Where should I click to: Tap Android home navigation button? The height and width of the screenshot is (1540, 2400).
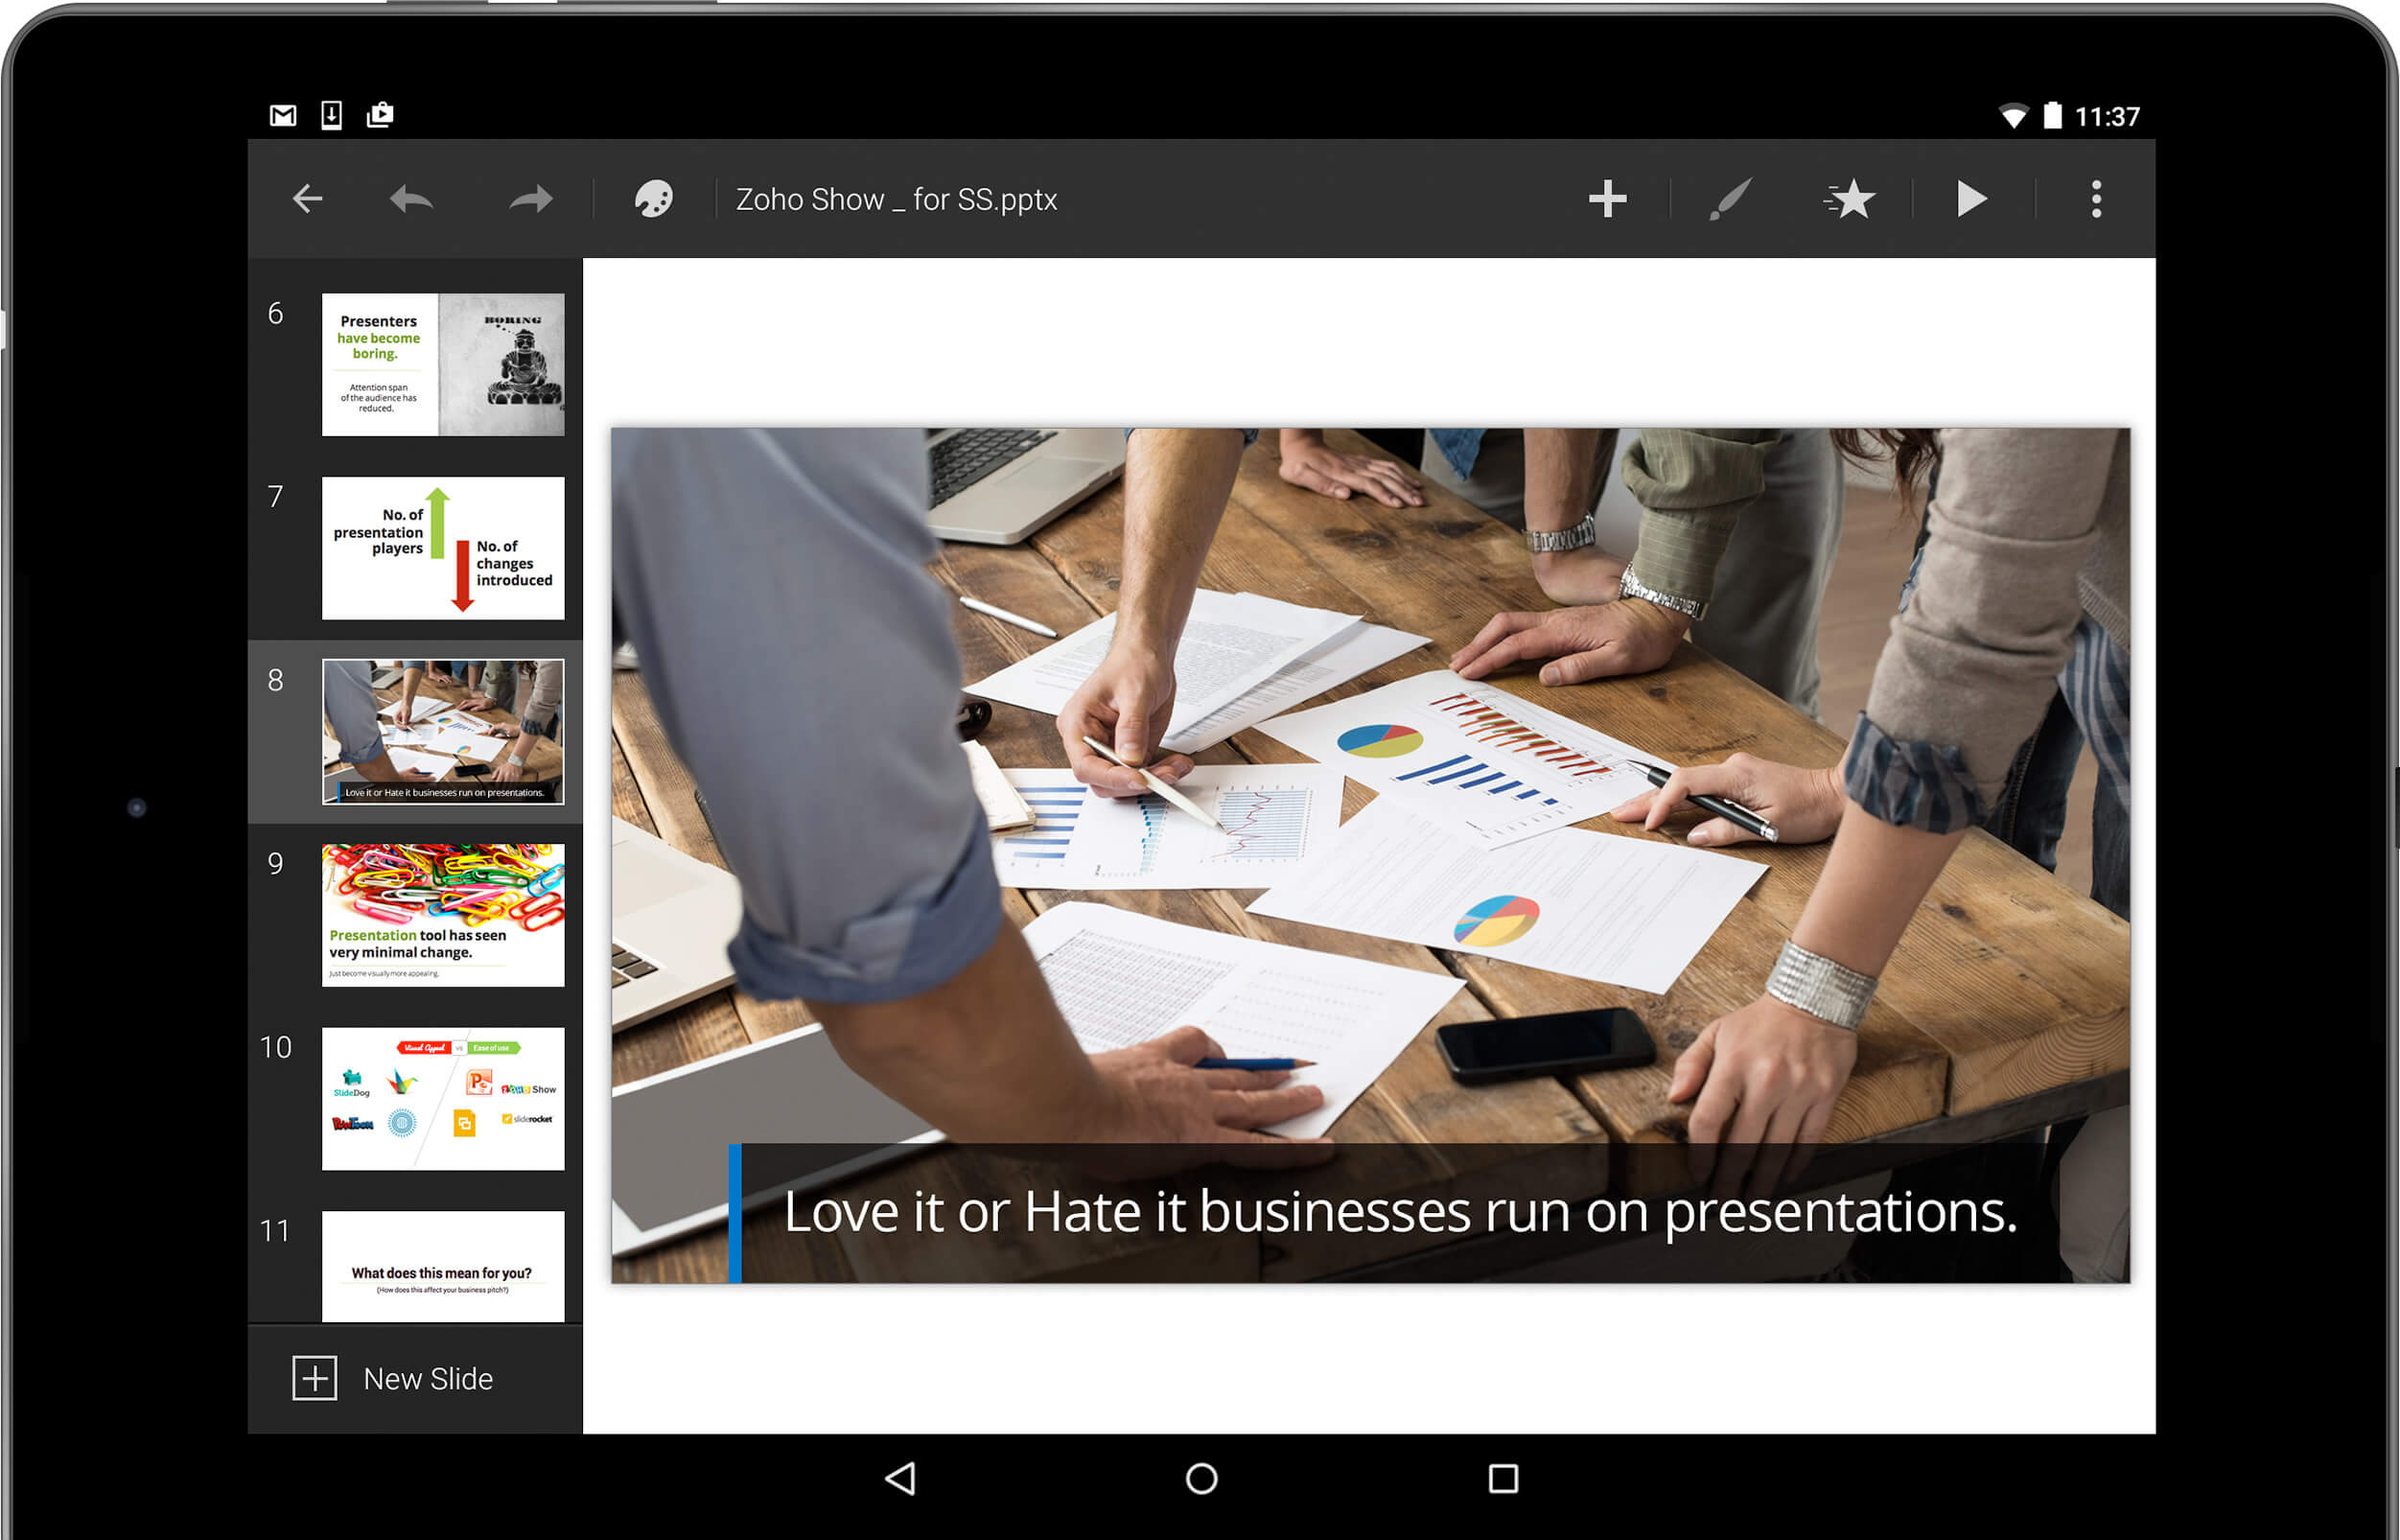pyautogui.click(x=1202, y=1479)
